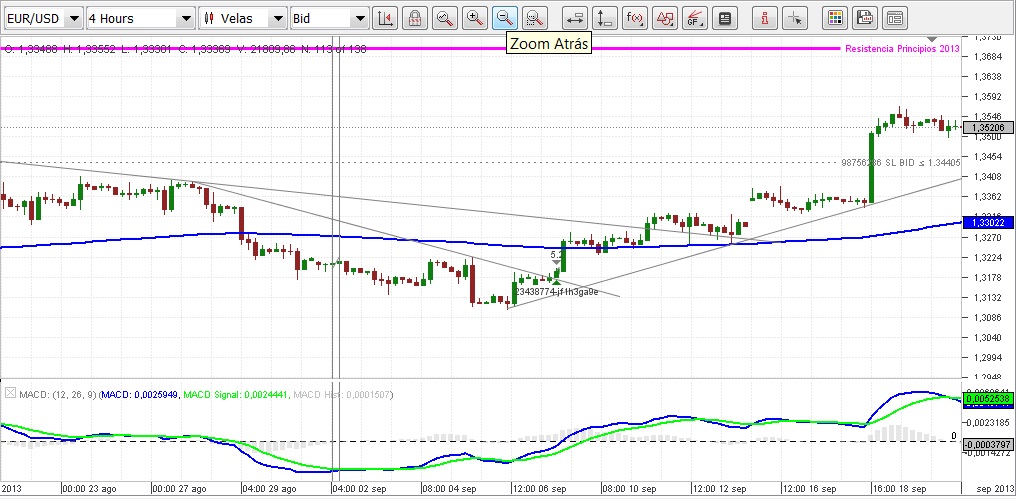This screenshot has height=499, width=1016.
Task: Click the zoom in magnifier icon
Action: coord(475,18)
